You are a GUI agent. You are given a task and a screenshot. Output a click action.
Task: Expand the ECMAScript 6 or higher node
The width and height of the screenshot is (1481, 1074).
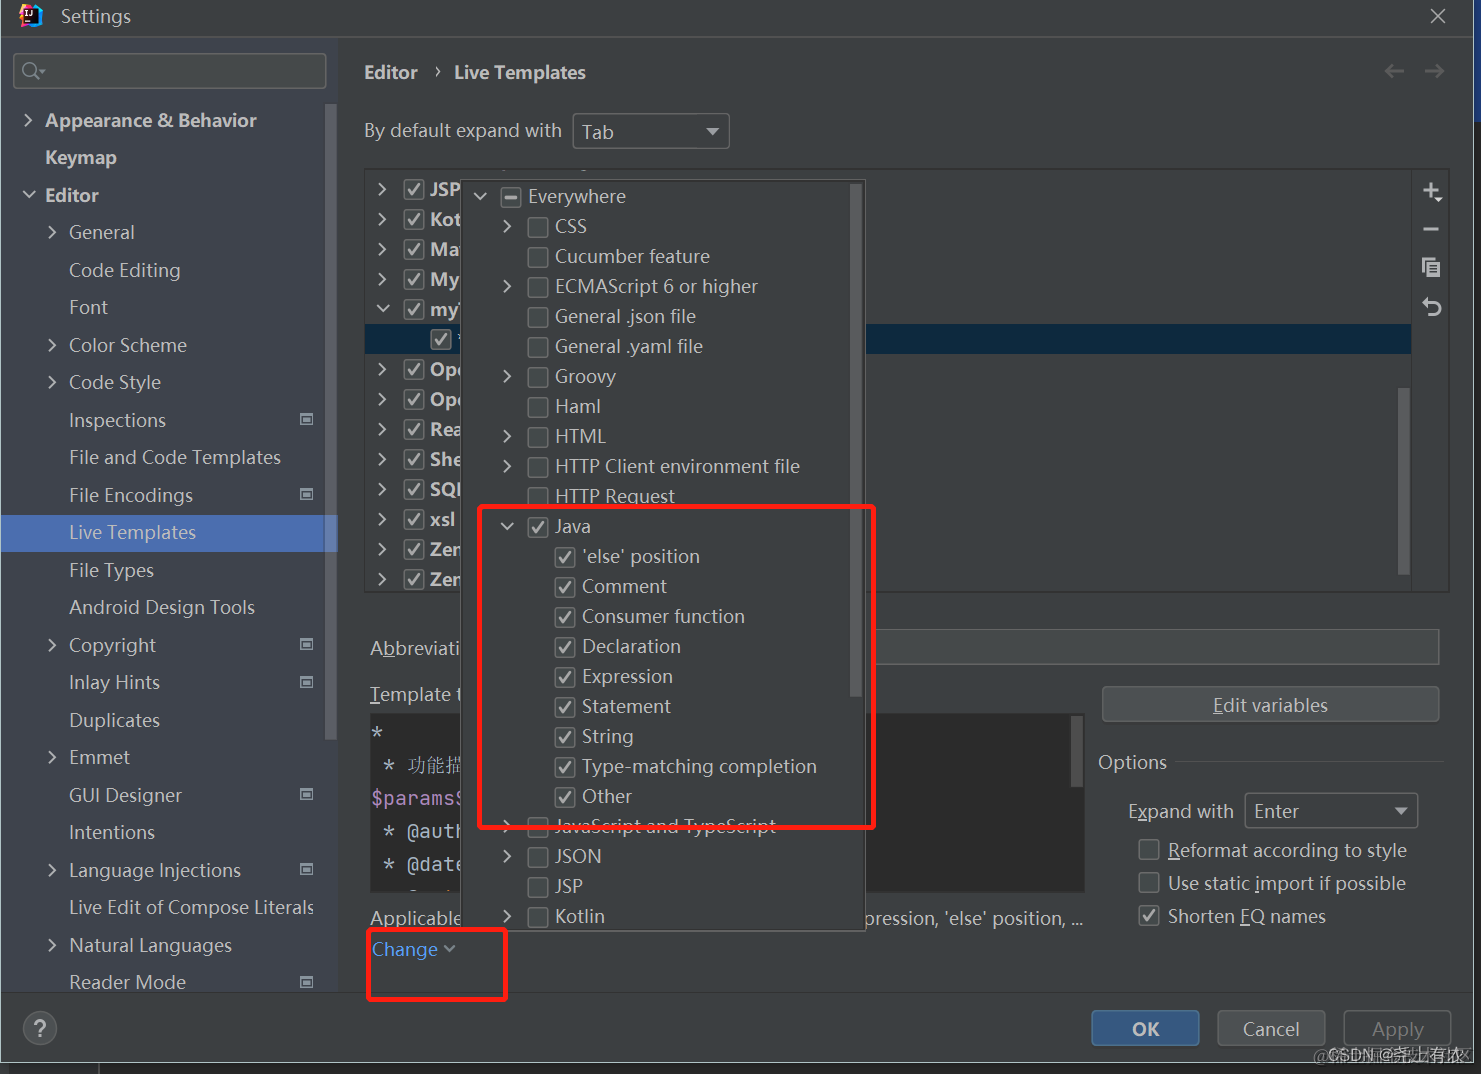click(507, 286)
